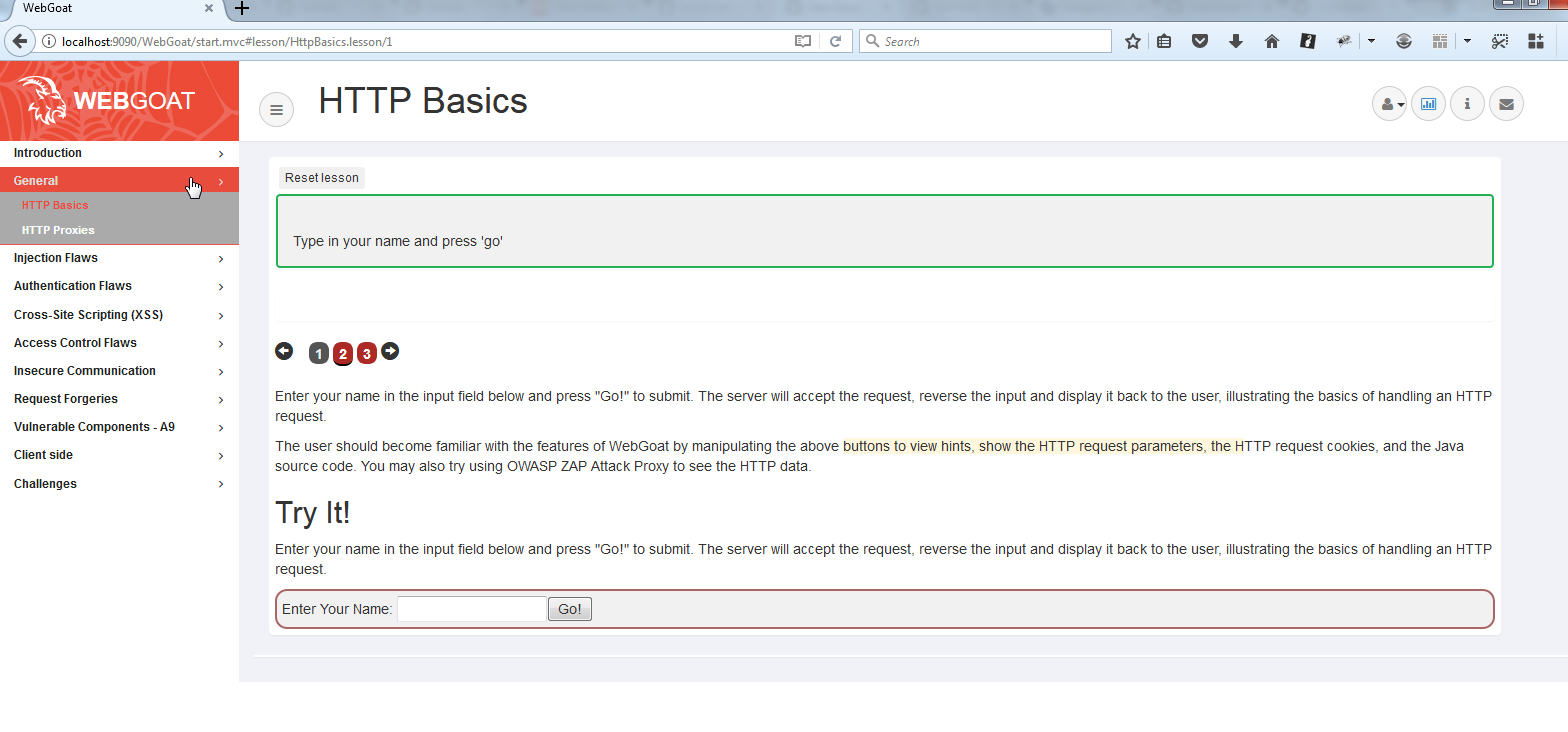Open lesson page 1
1568x732 pixels.
point(319,354)
